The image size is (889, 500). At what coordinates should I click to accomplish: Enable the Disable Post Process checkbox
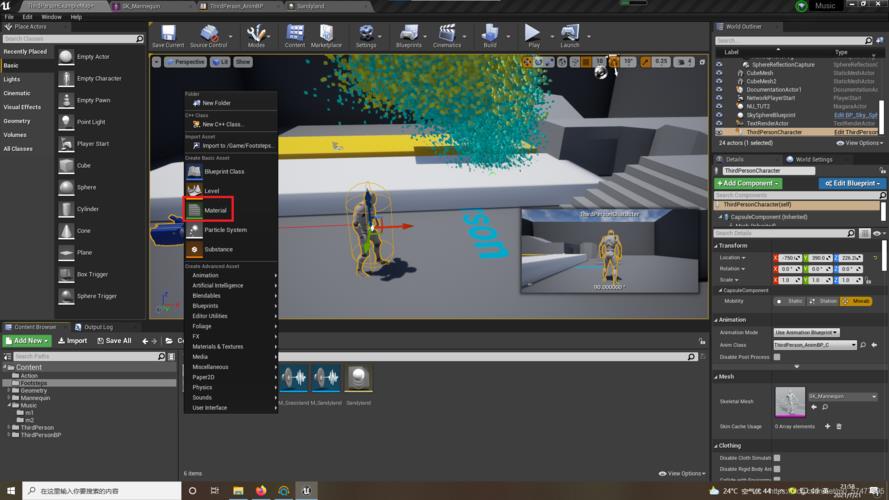pyautogui.click(x=777, y=357)
